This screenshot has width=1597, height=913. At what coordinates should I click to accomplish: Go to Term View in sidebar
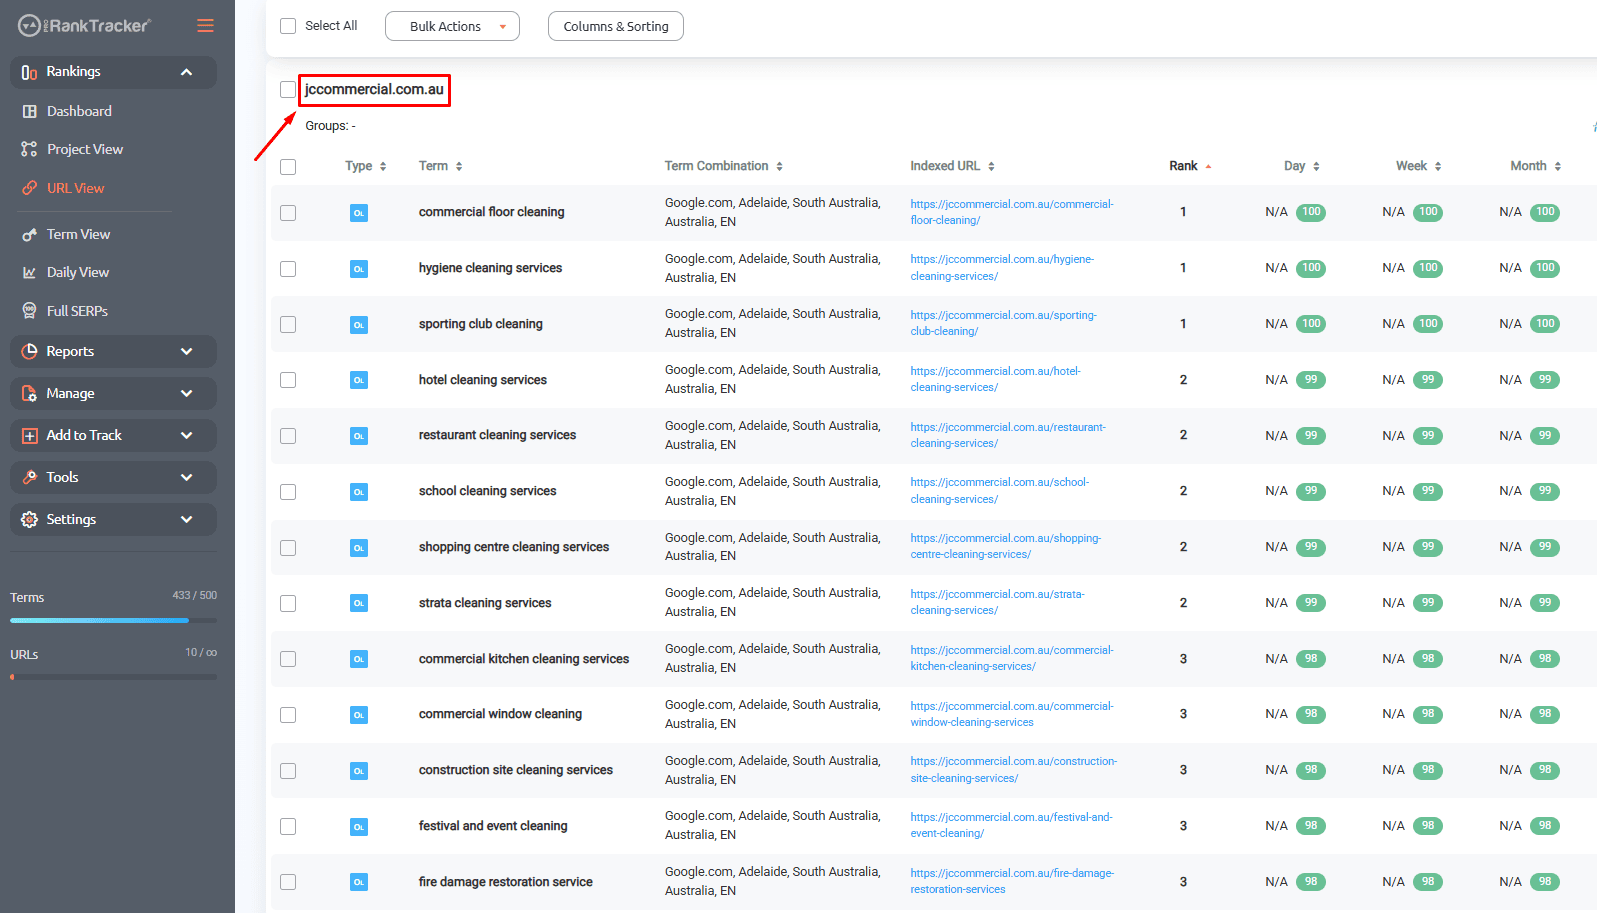78,234
